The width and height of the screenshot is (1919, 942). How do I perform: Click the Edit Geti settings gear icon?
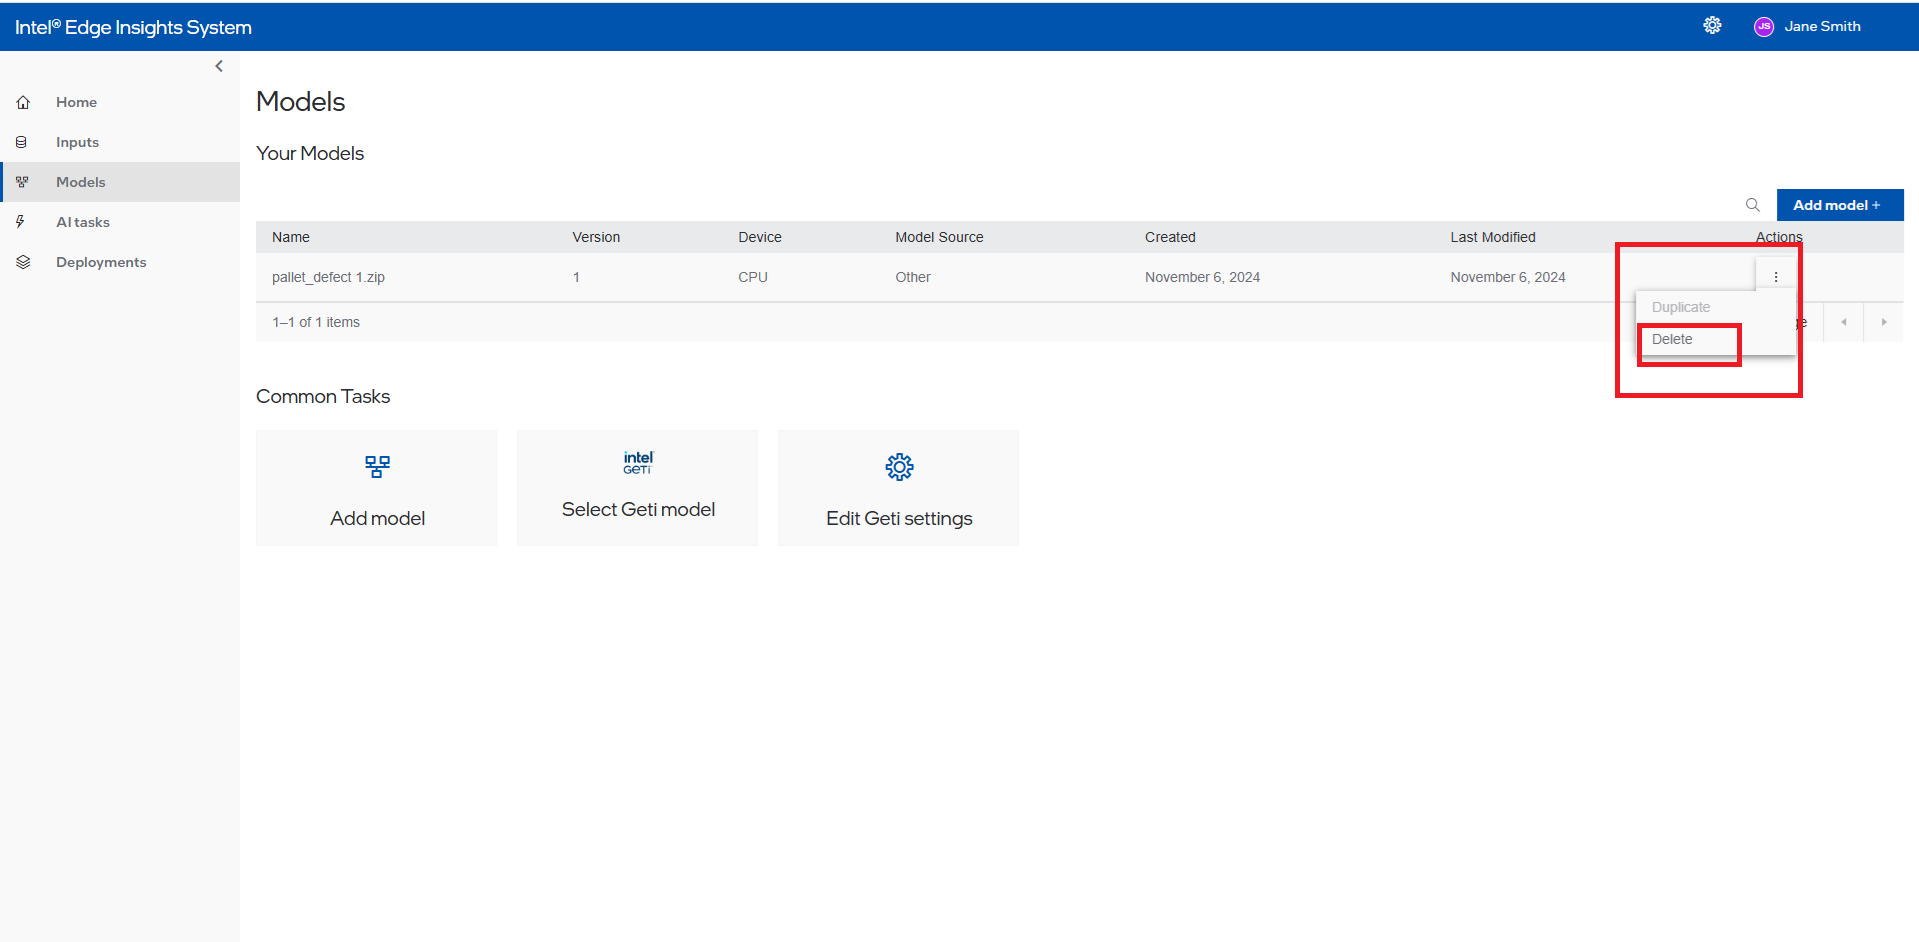point(899,467)
